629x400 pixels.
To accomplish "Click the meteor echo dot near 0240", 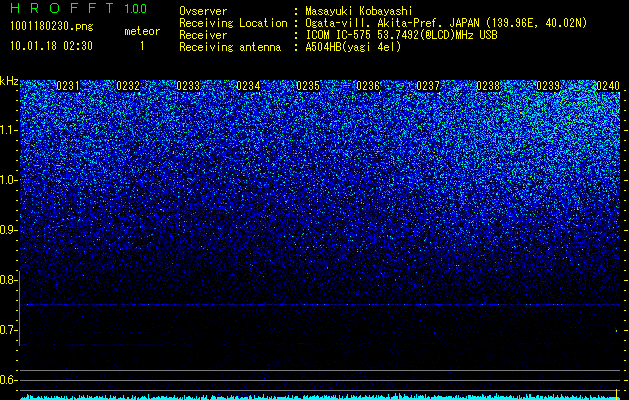I will pyautogui.click(x=617, y=330).
